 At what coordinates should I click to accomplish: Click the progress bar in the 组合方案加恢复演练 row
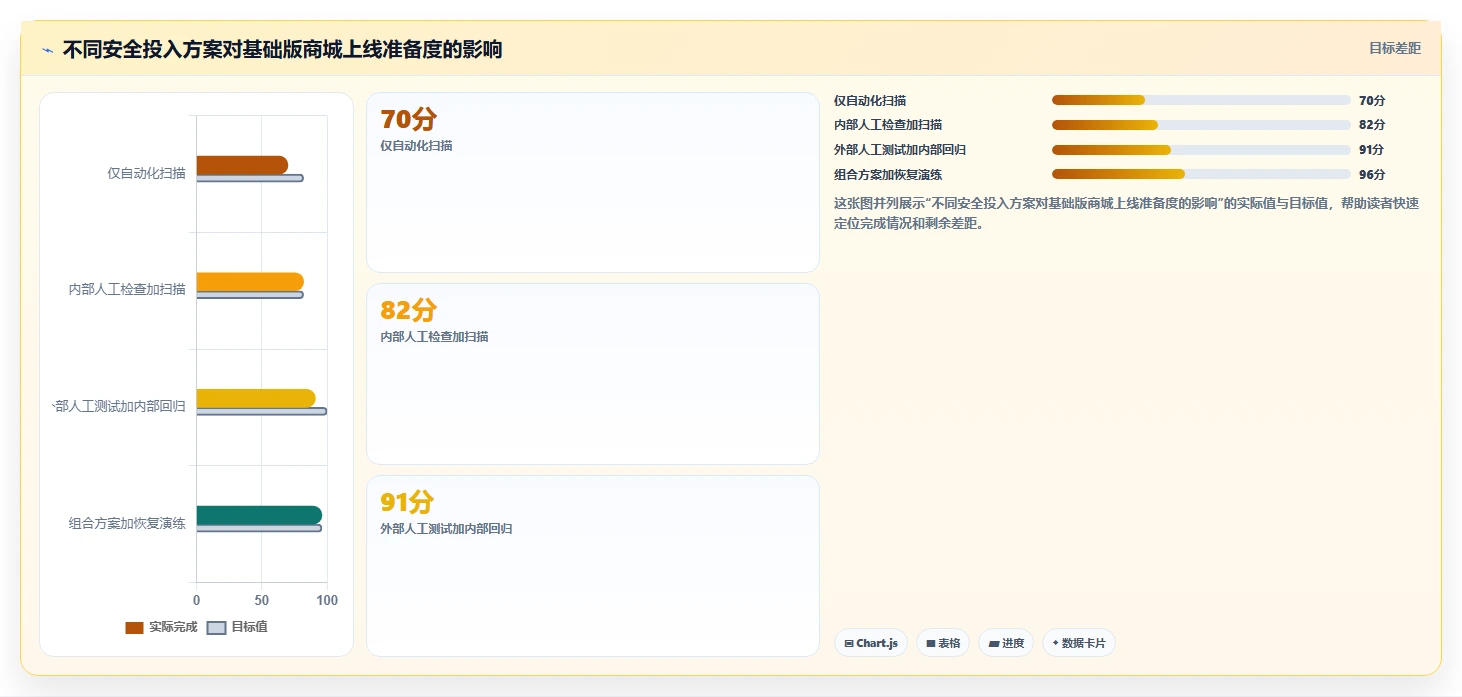(x=1201, y=174)
